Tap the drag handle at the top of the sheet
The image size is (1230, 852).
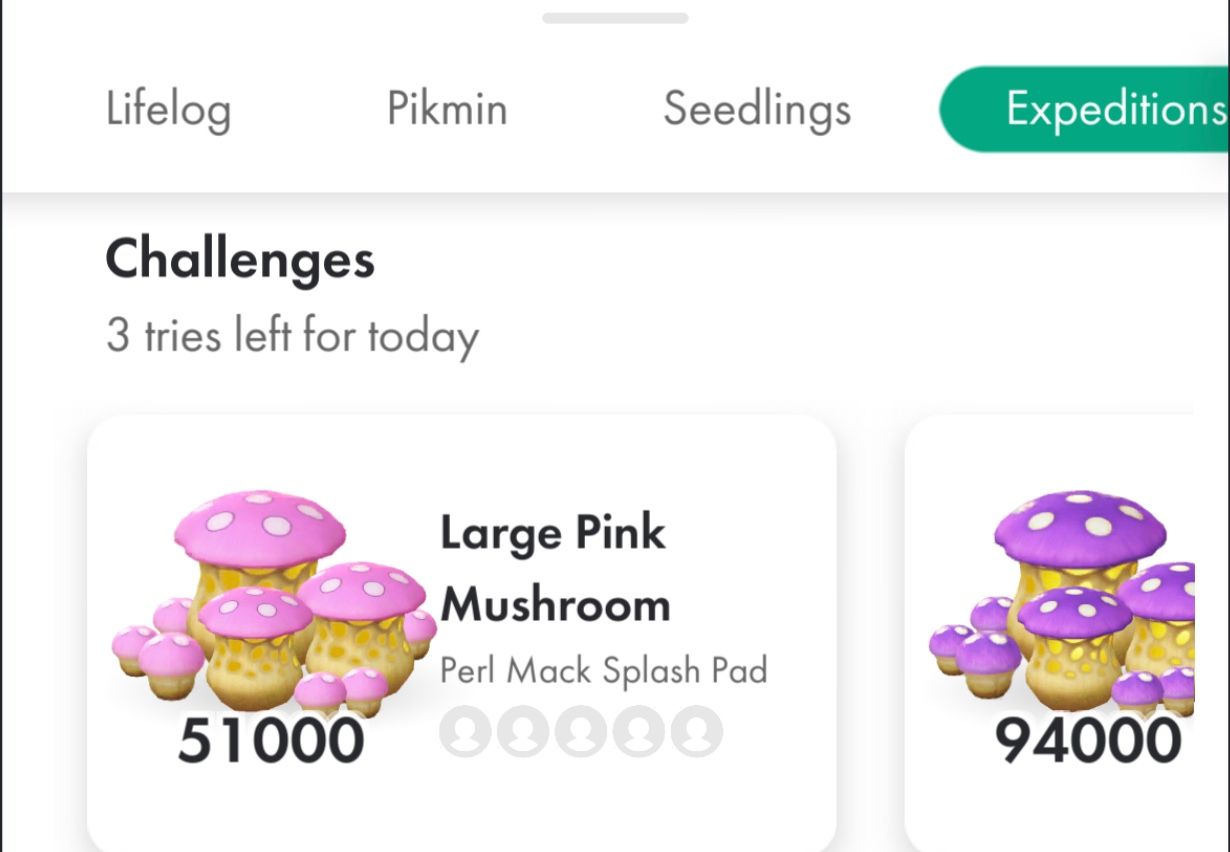point(614,15)
